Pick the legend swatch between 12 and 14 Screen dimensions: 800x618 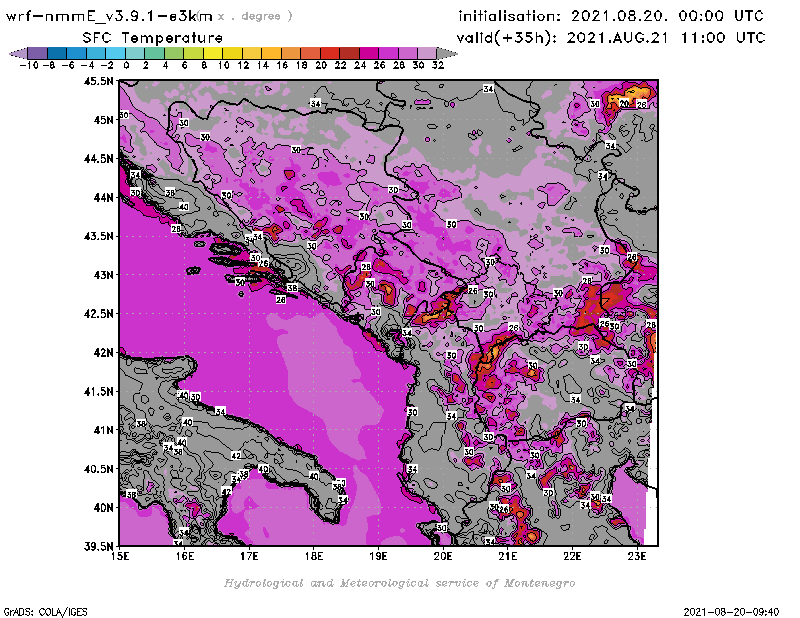coord(252,53)
